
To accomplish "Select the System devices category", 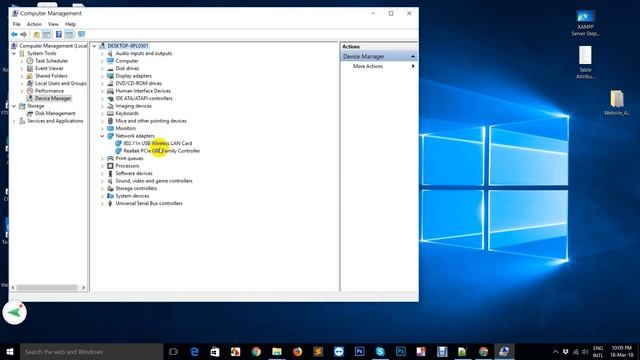I will (132, 196).
